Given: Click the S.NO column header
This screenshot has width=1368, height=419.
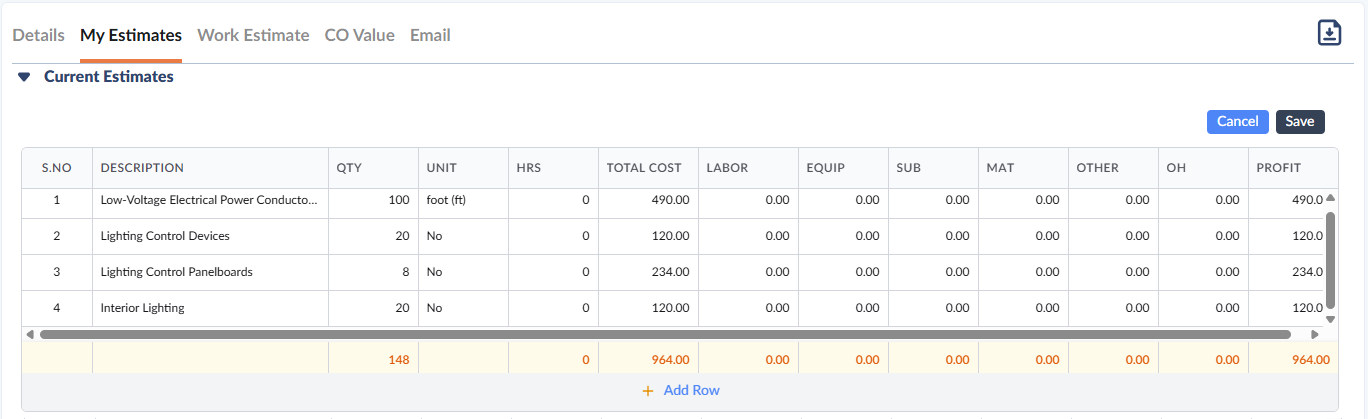Looking at the screenshot, I should 57,168.
